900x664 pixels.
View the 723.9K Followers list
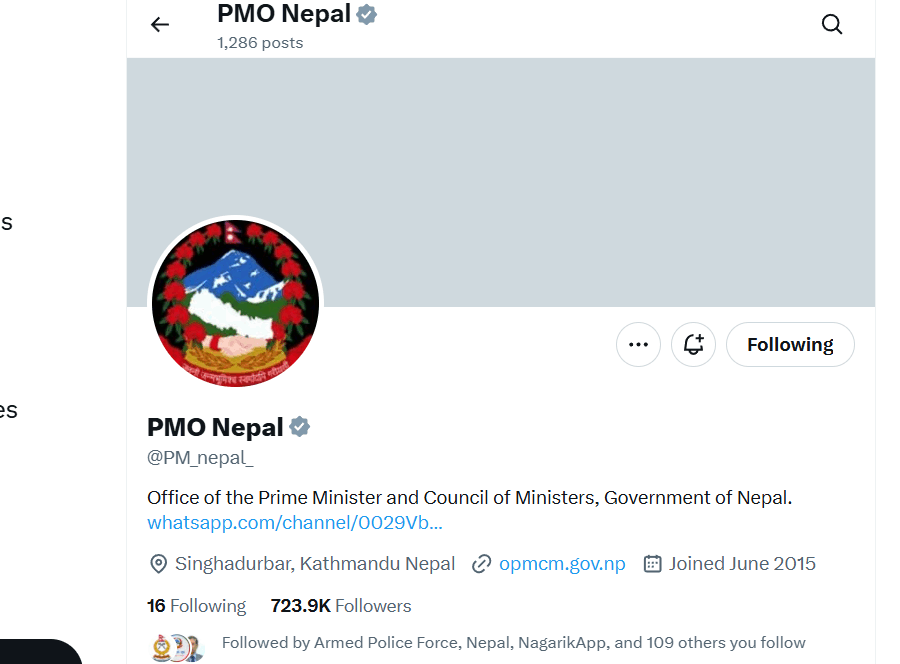point(340,606)
